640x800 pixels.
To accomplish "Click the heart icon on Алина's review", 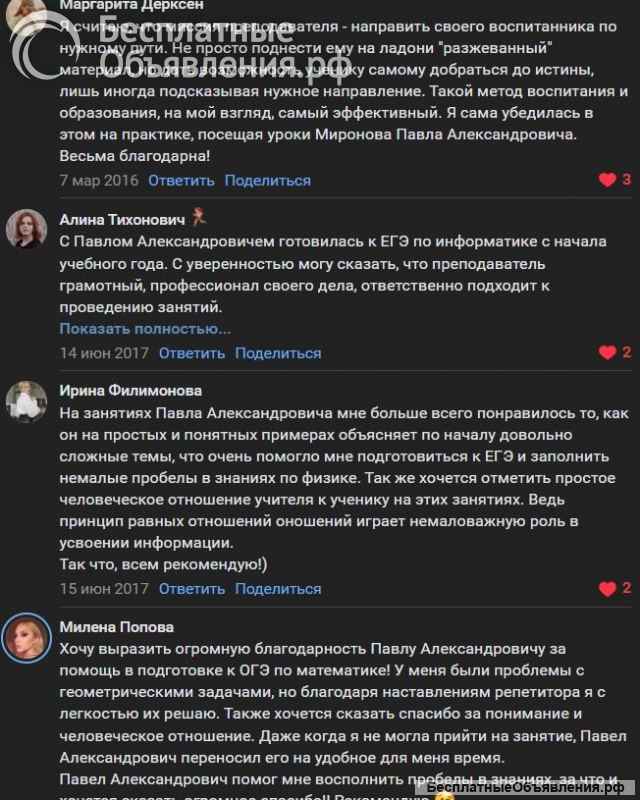I will tap(607, 352).
